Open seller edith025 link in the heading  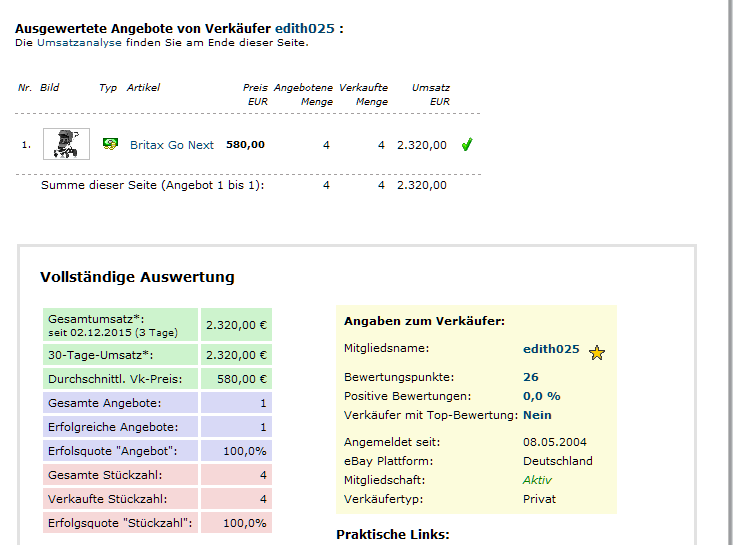tap(305, 29)
